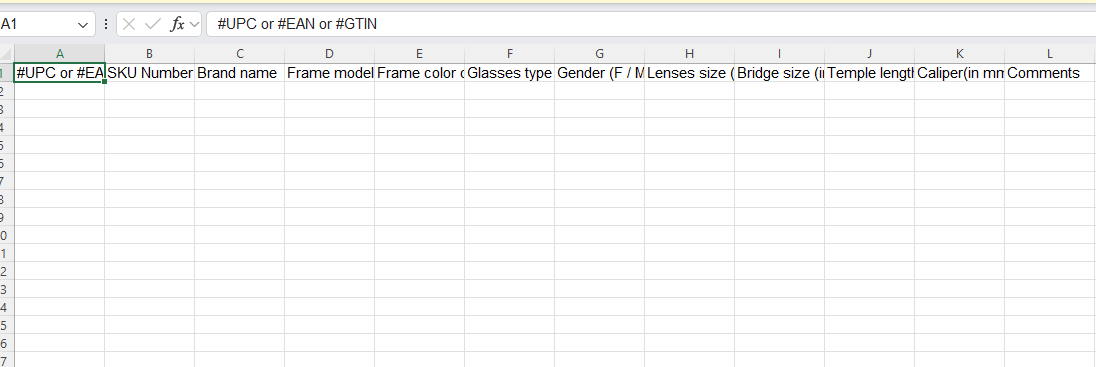
Task: Select the Temple length cell
Action: pos(870,73)
